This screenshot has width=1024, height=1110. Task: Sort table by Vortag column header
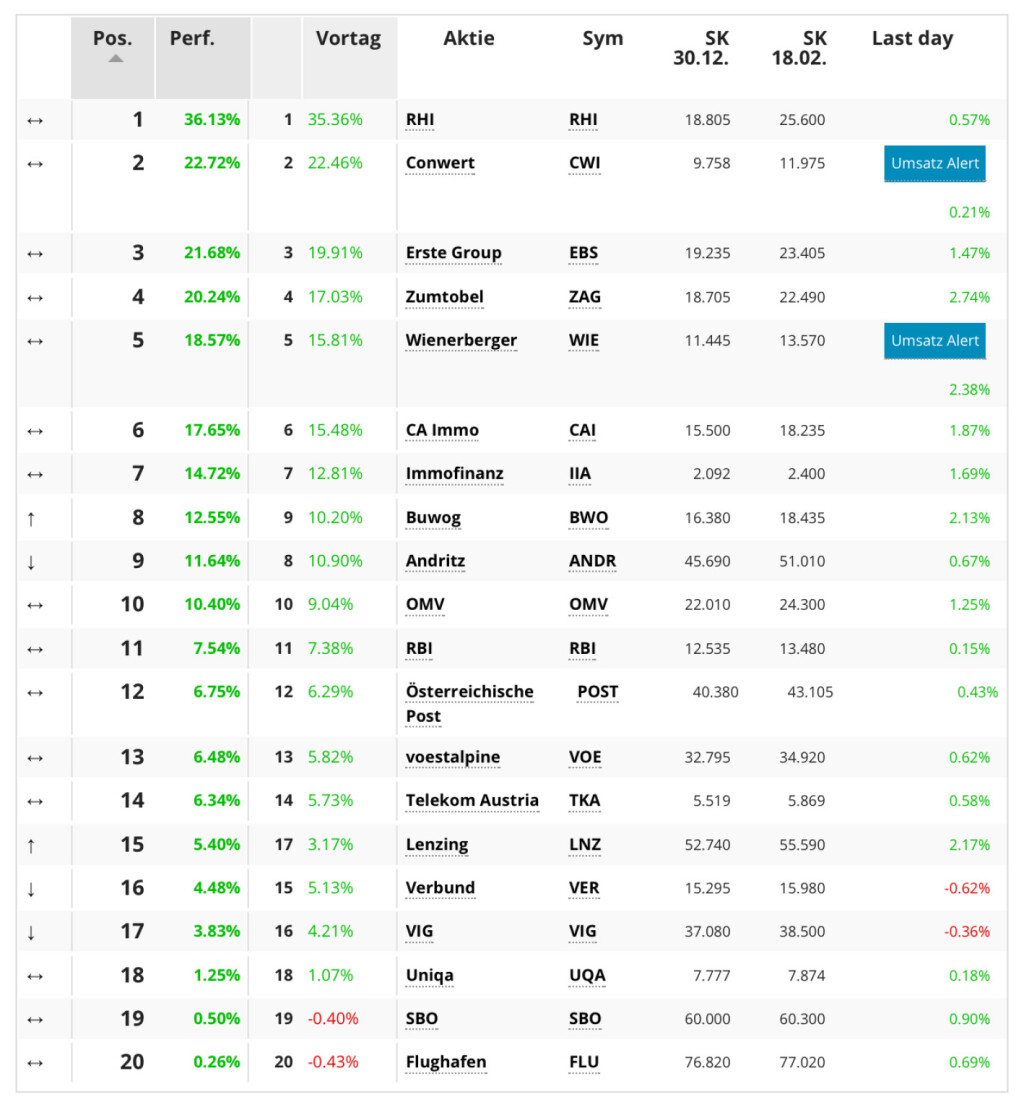pyautogui.click(x=348, y=39)
